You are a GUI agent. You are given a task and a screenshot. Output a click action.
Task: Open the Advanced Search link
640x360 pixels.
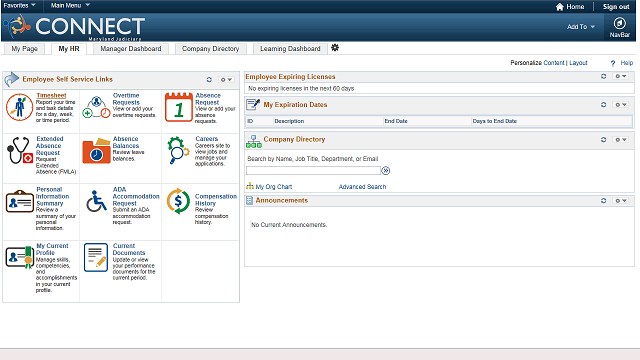point(362,187)
